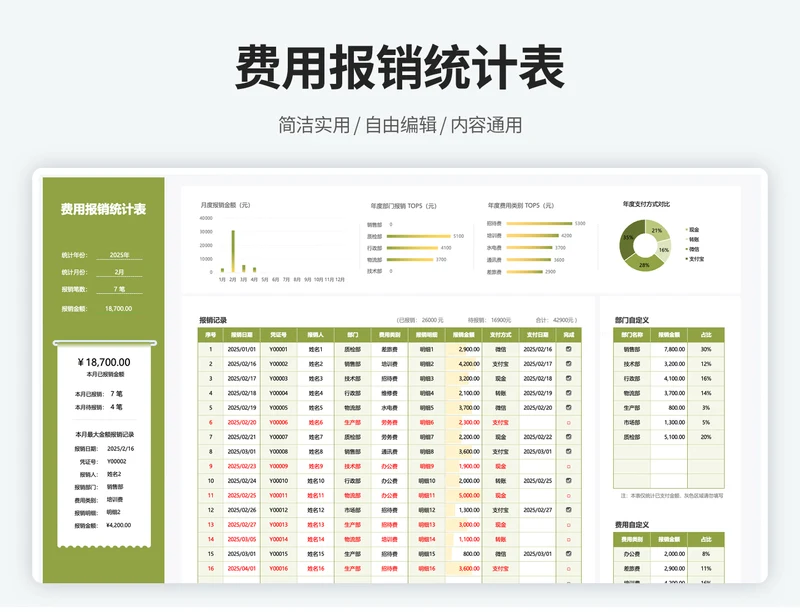800x616 pixels.
Task: Select cell 2025/01/01 in 报销日期 column
Action: [x=242, y=349]
